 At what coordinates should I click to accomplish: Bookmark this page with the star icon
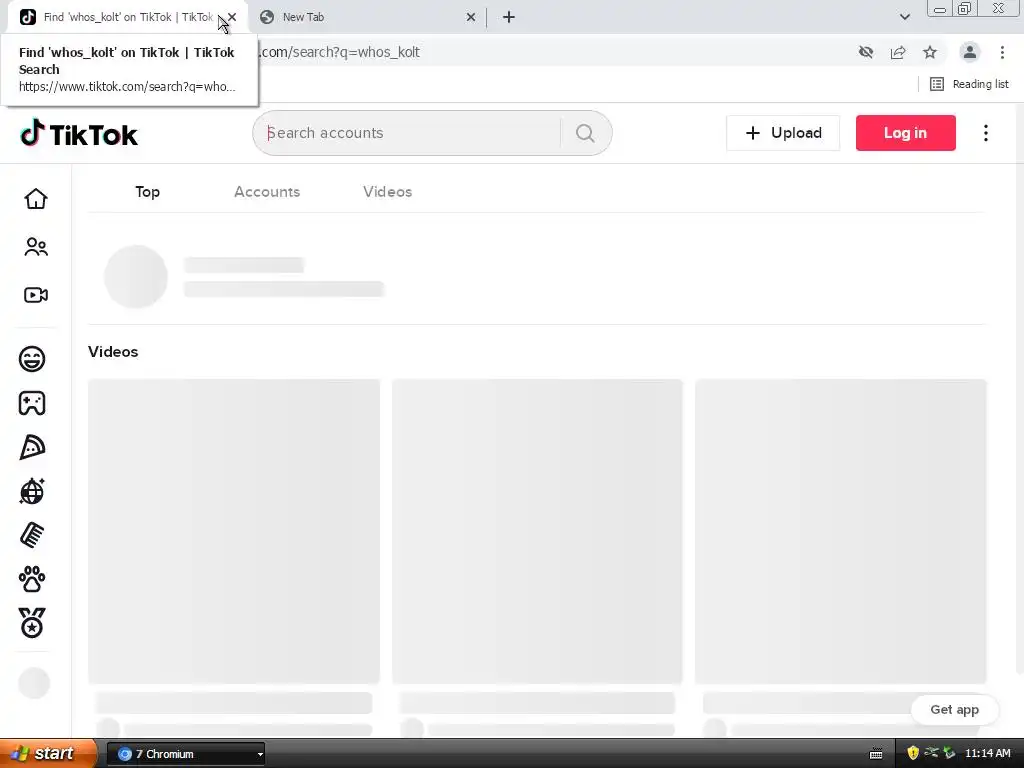click(930, 52)
